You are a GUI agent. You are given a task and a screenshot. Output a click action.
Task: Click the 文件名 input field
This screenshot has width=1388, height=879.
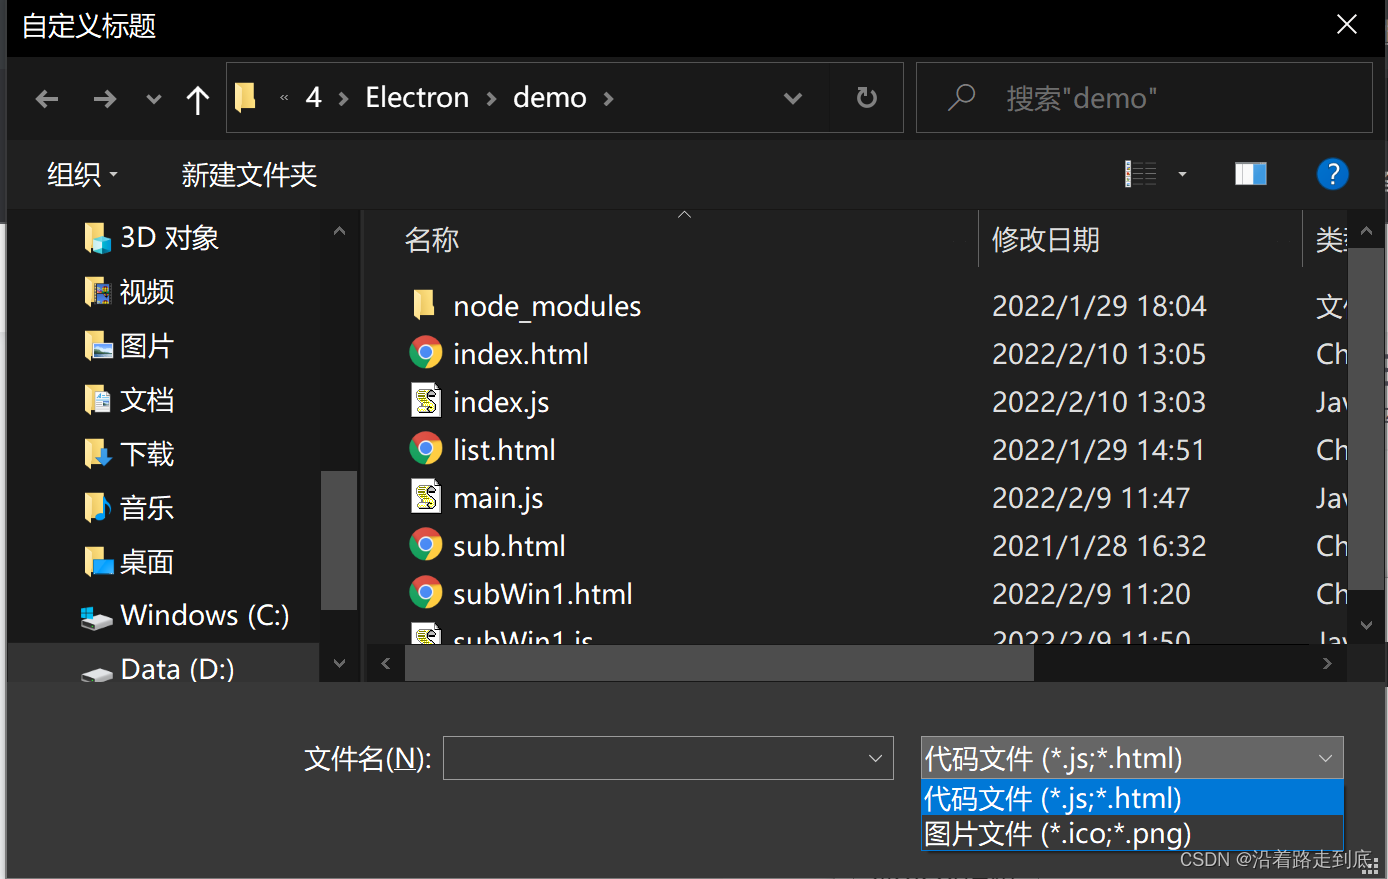click(667, 758)
